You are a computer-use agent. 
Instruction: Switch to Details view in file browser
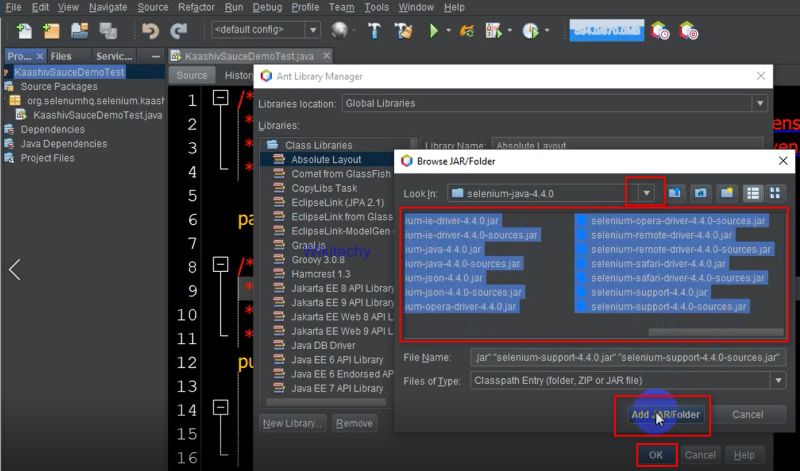775,193
